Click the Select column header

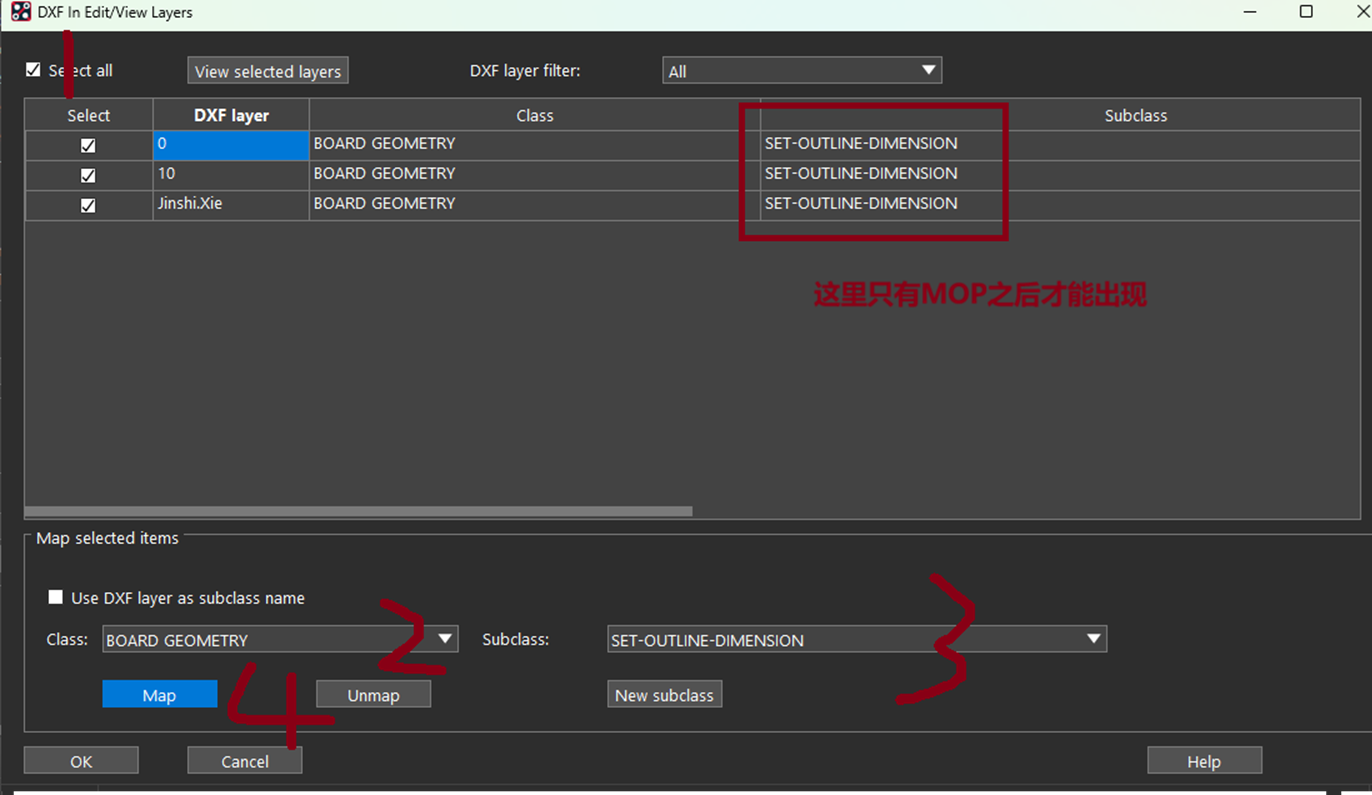(89, 115)
